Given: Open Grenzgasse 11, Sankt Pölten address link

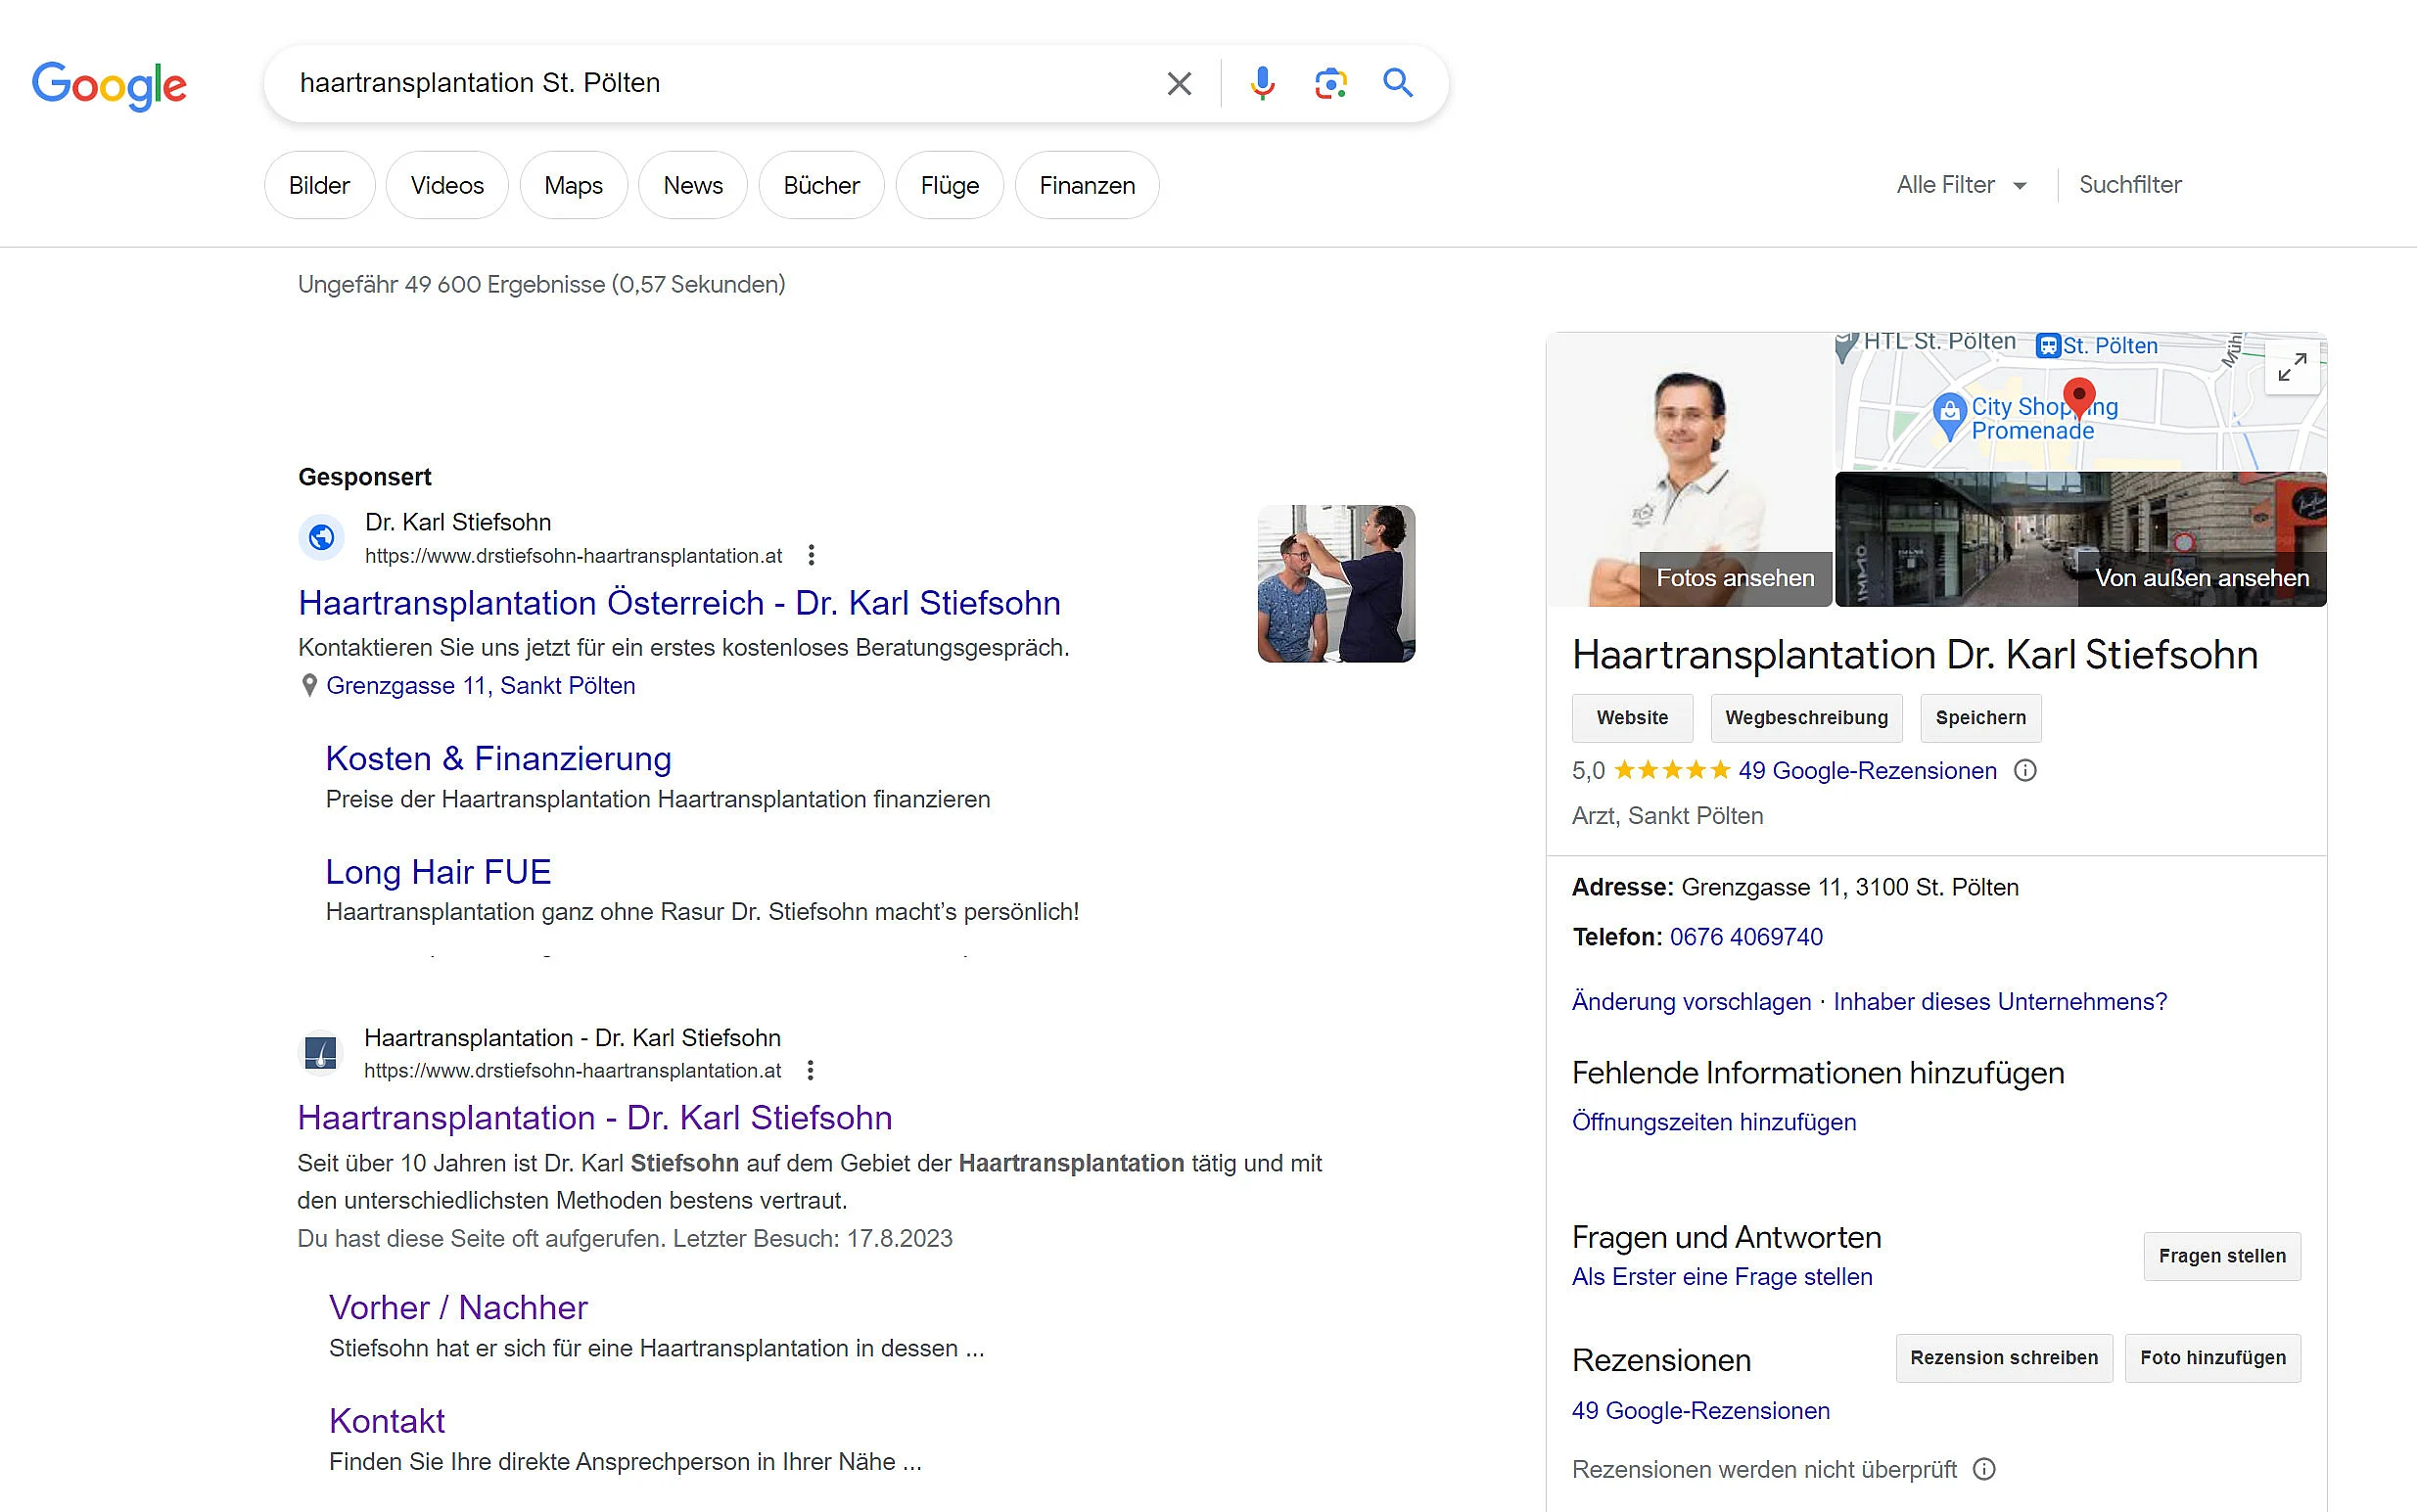Looking at the screenshot, I should coord(481,686).
